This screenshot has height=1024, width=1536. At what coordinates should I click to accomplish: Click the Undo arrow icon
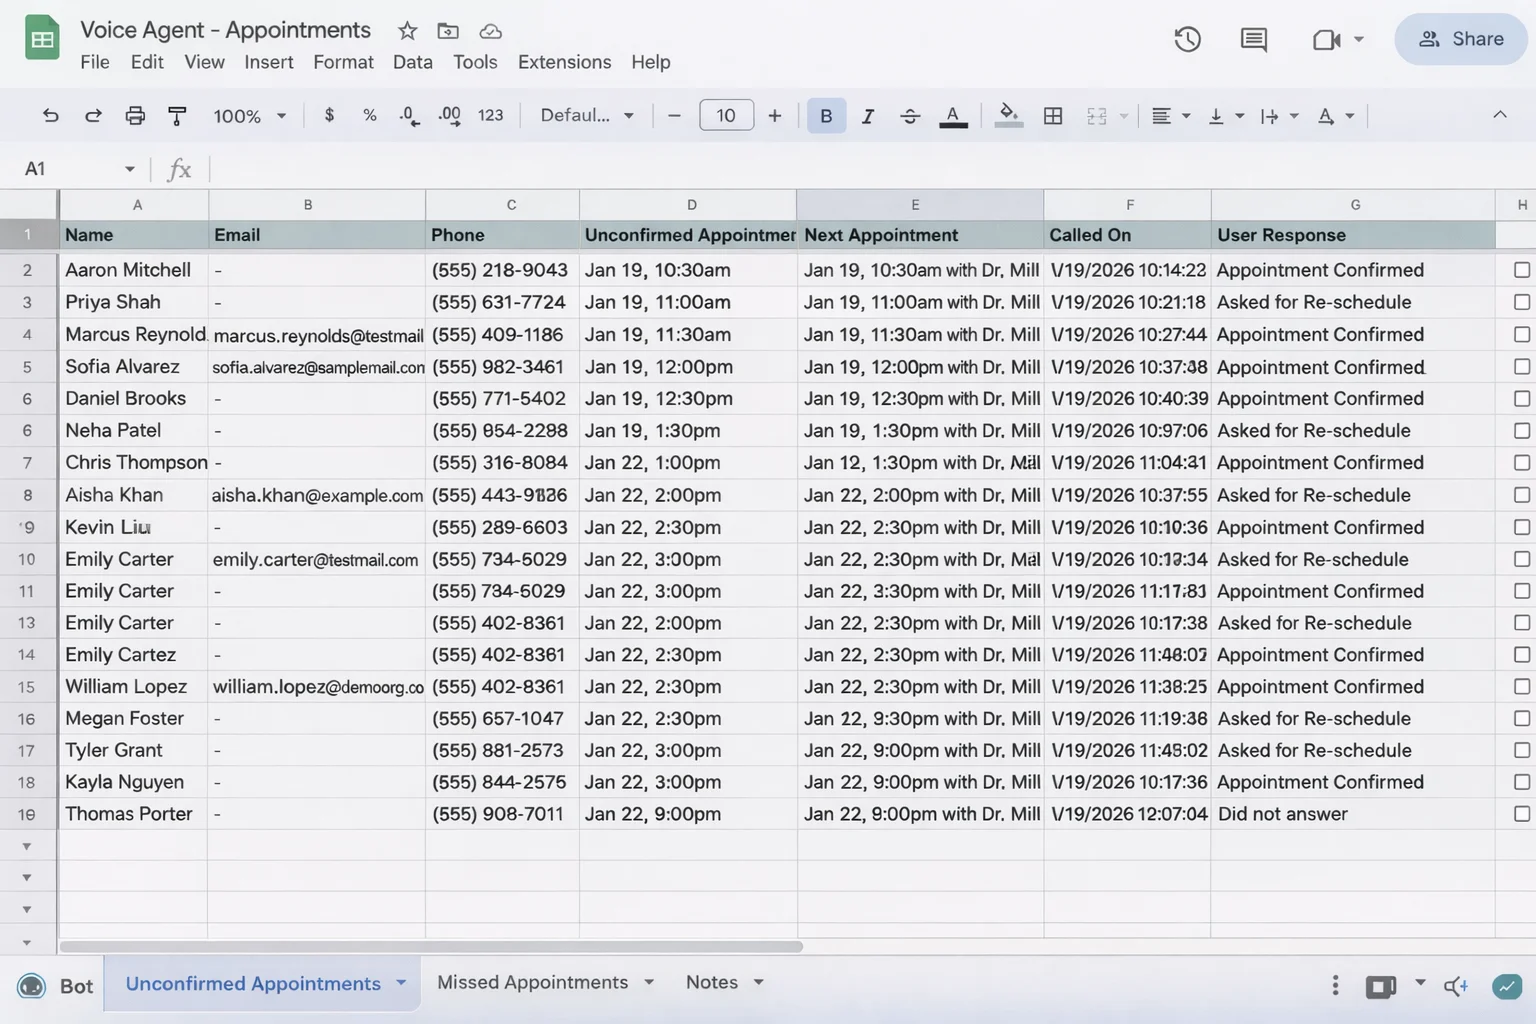pyautogui.click(x=50, y=116)
